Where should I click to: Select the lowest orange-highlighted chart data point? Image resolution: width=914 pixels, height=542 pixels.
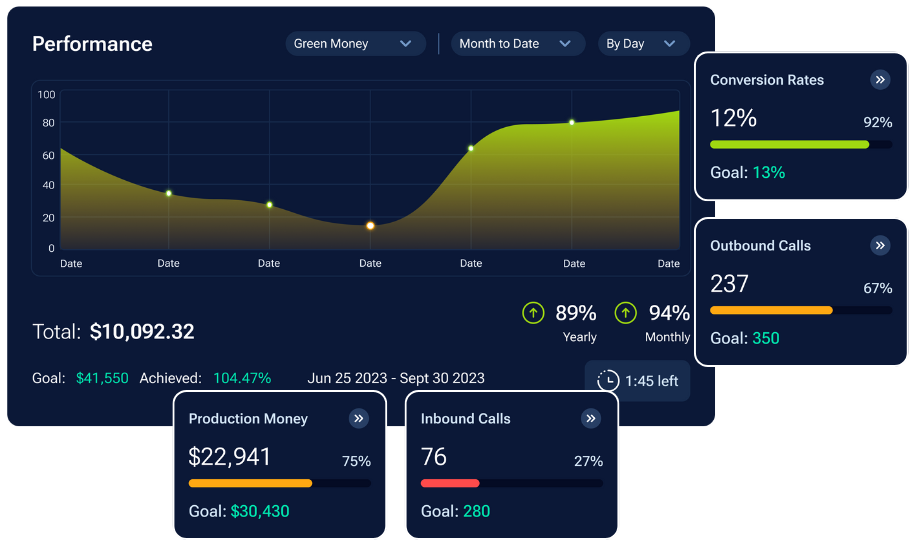pyautogui.click(x=370, y=226)
